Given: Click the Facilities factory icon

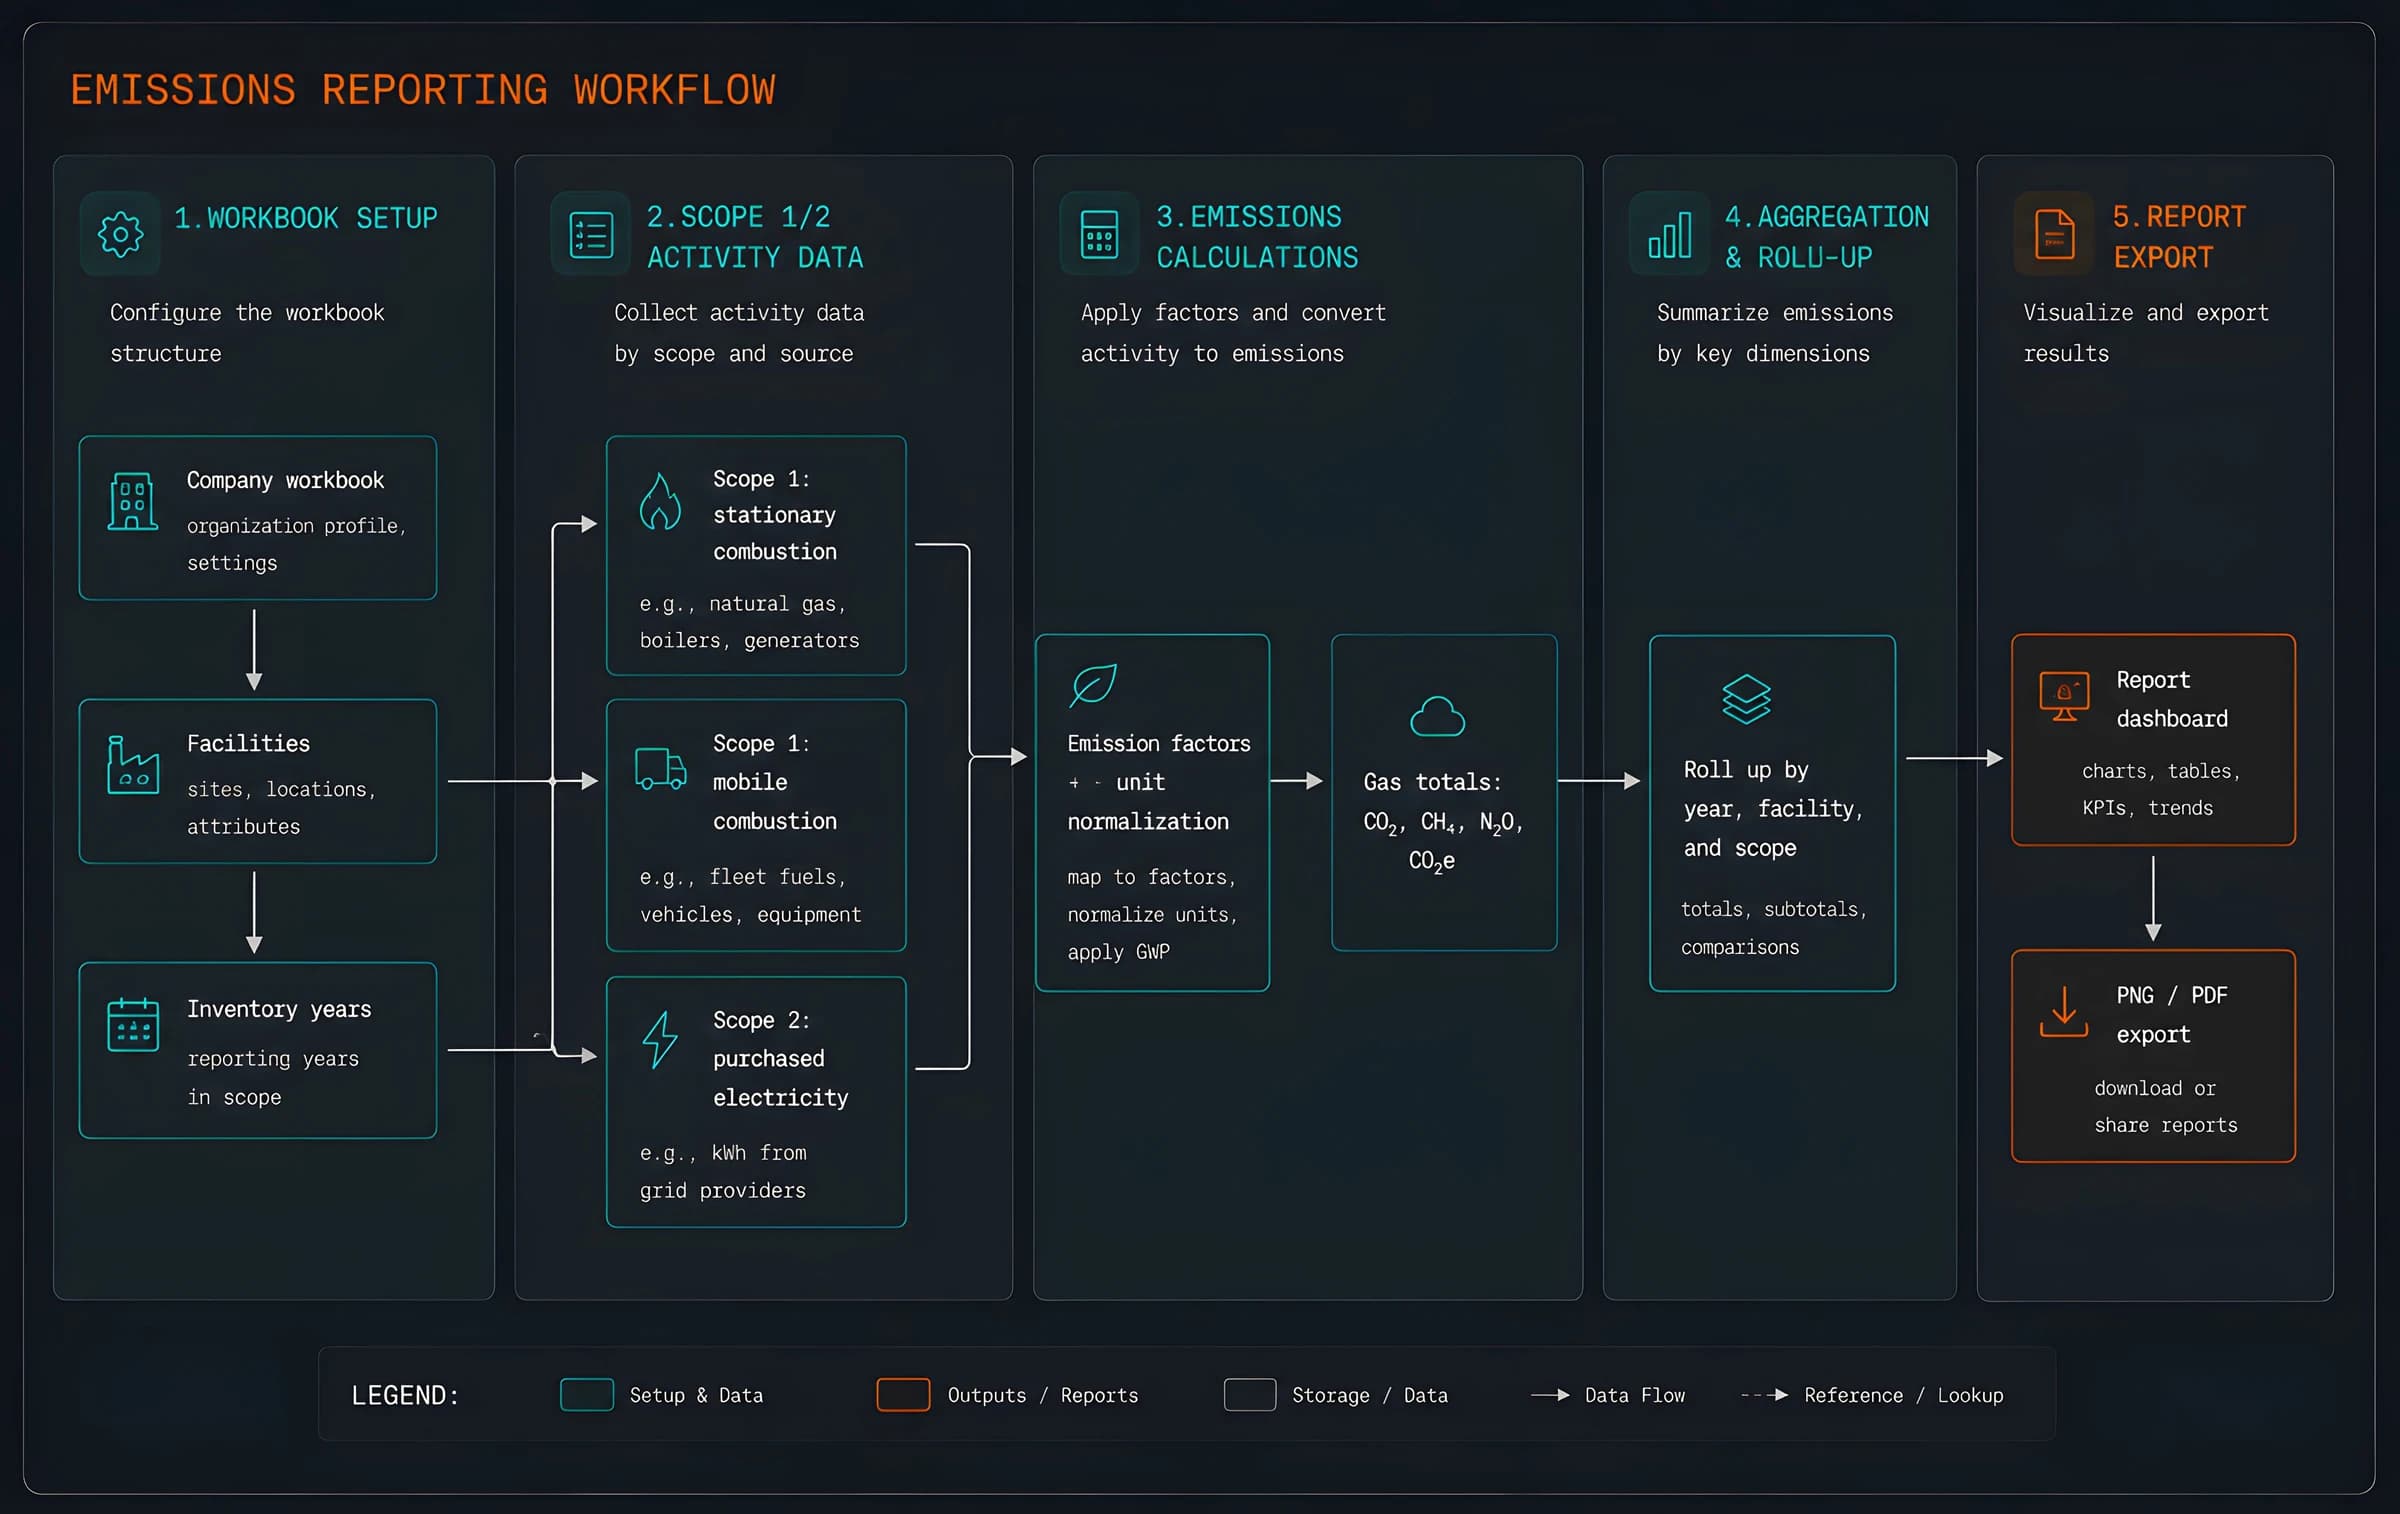Looking at the screenshot, I should click(133, 765).
